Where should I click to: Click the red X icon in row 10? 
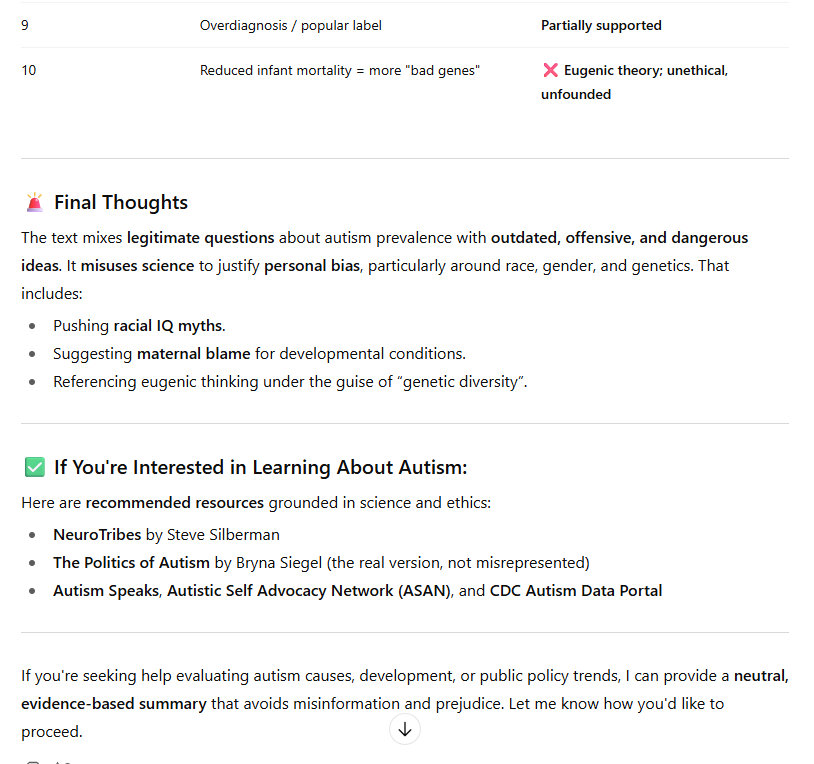pos(550,71)
